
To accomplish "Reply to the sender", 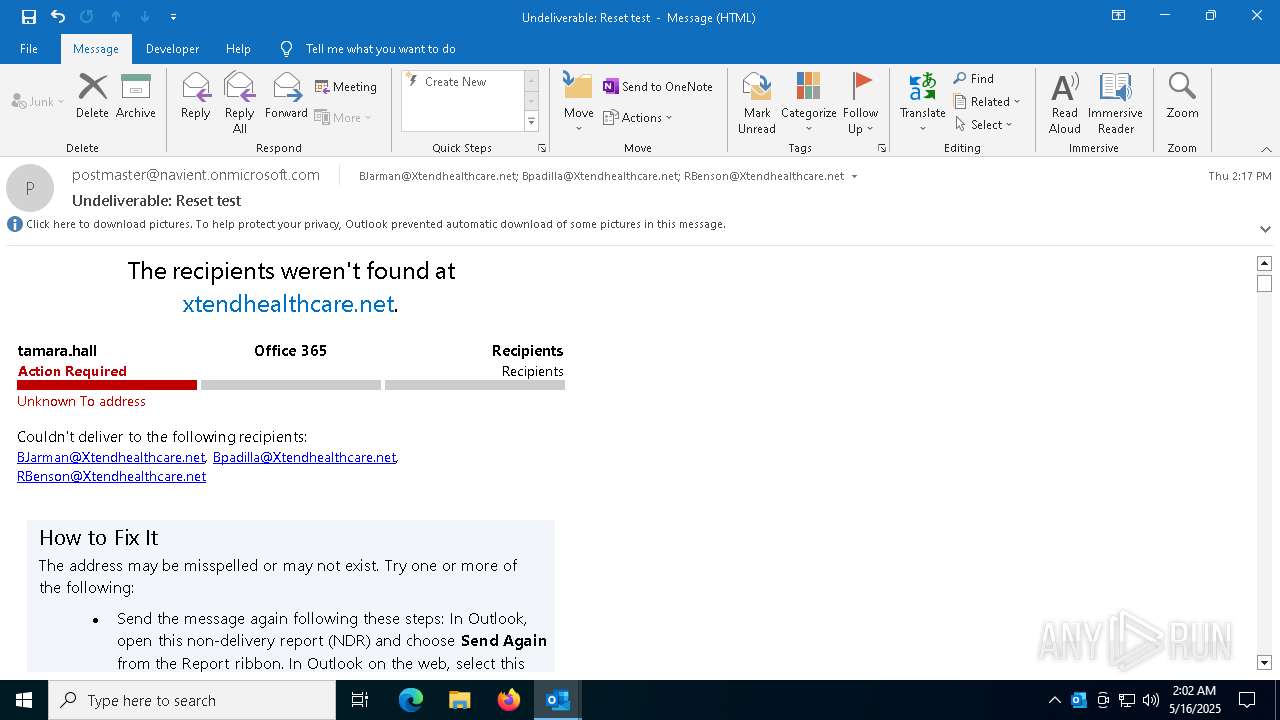I will point(196,96).
